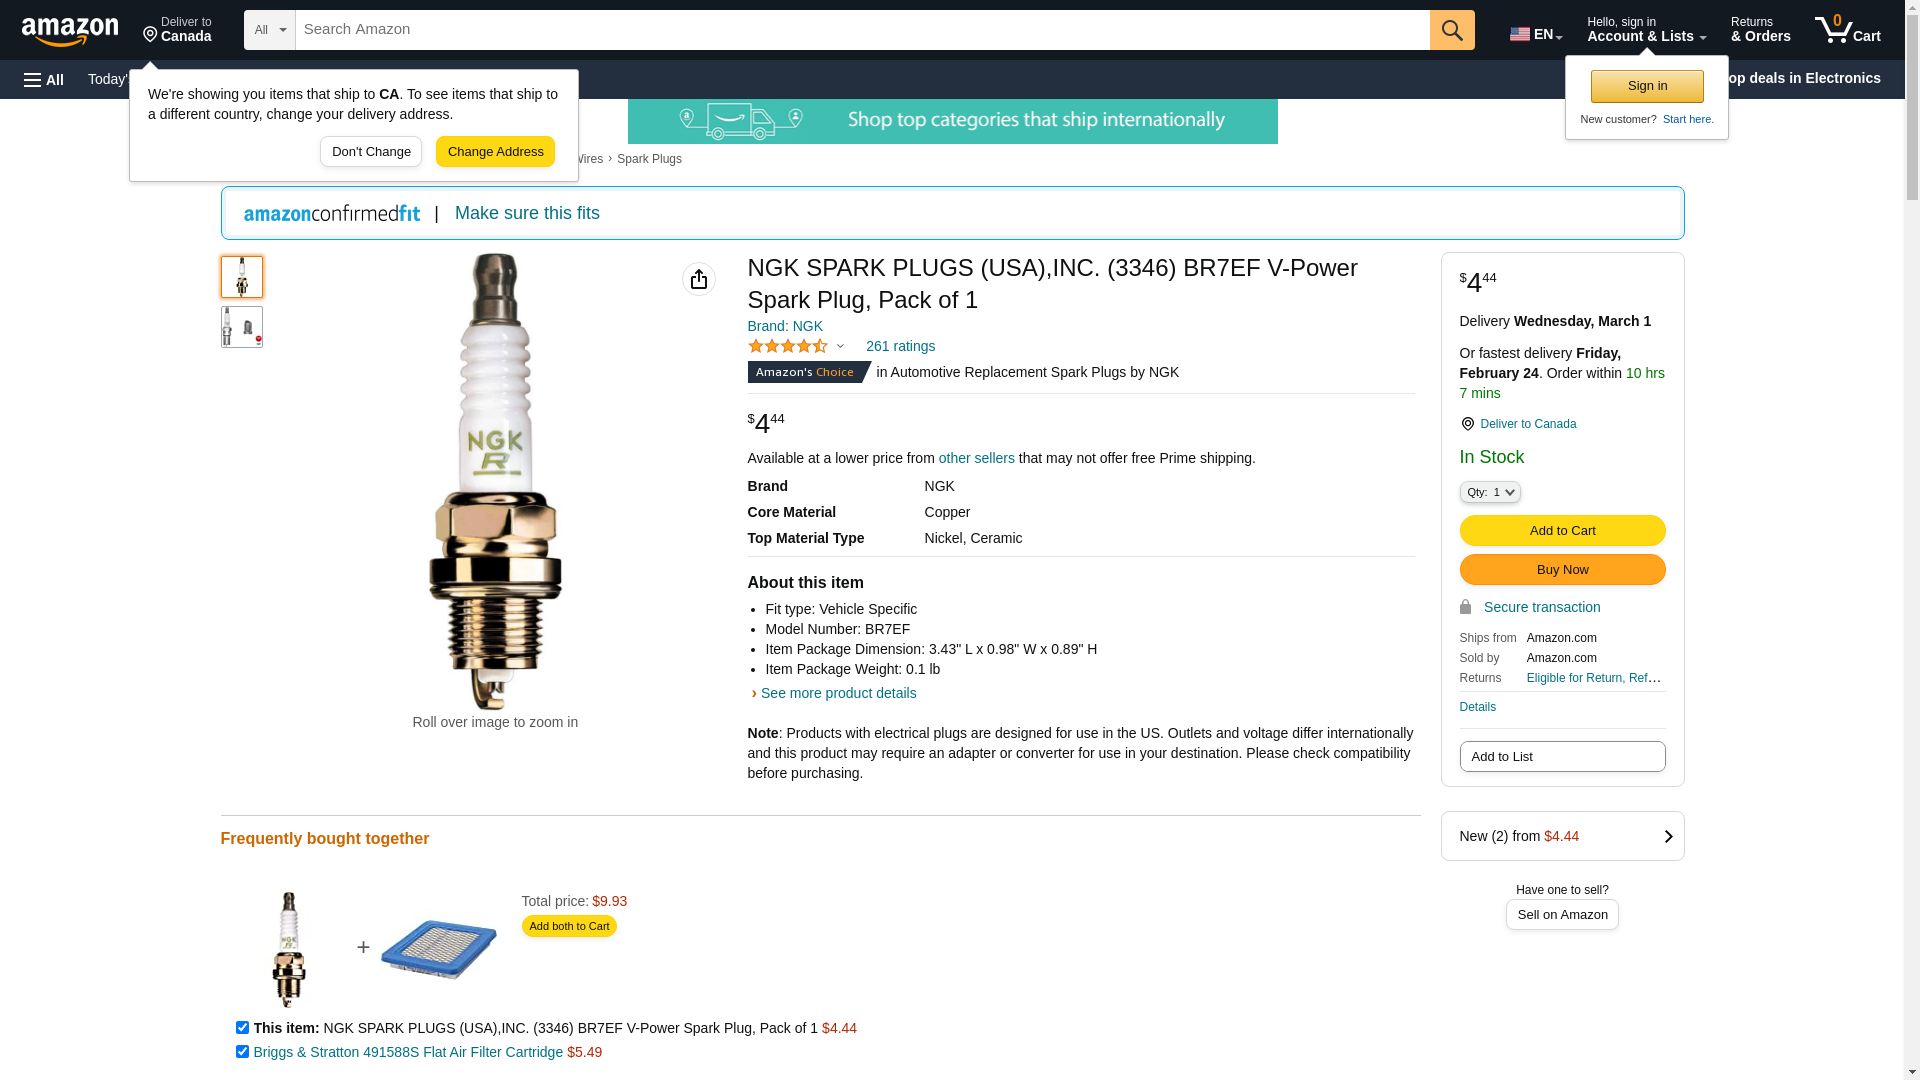Image resolution: width=1920 pixels, height=1080 pixels.
Task: Open Returns & Orders
Action: 1760,30
